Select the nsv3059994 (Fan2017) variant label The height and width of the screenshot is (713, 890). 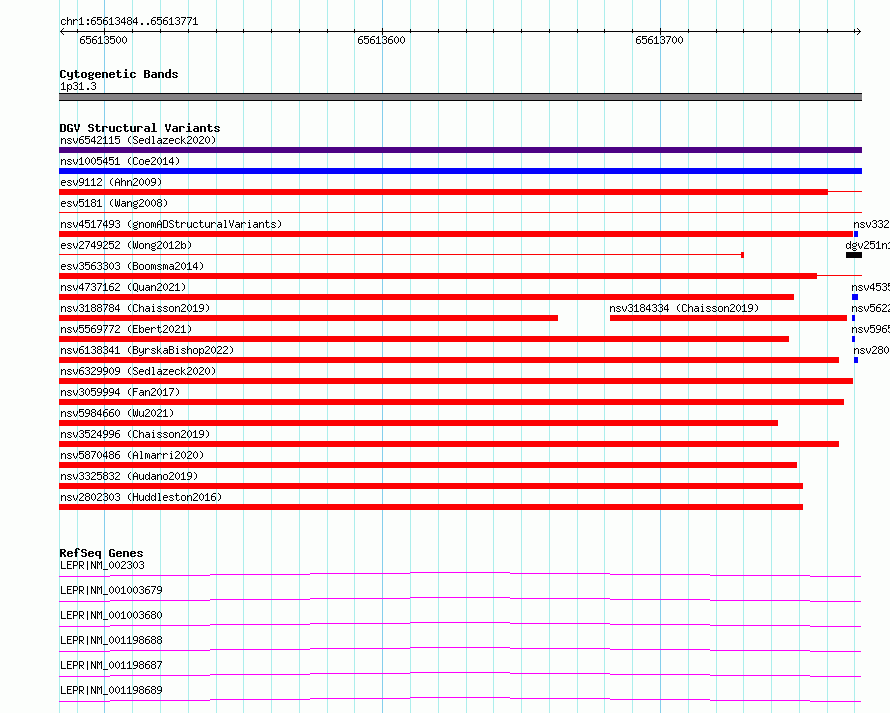120,392
